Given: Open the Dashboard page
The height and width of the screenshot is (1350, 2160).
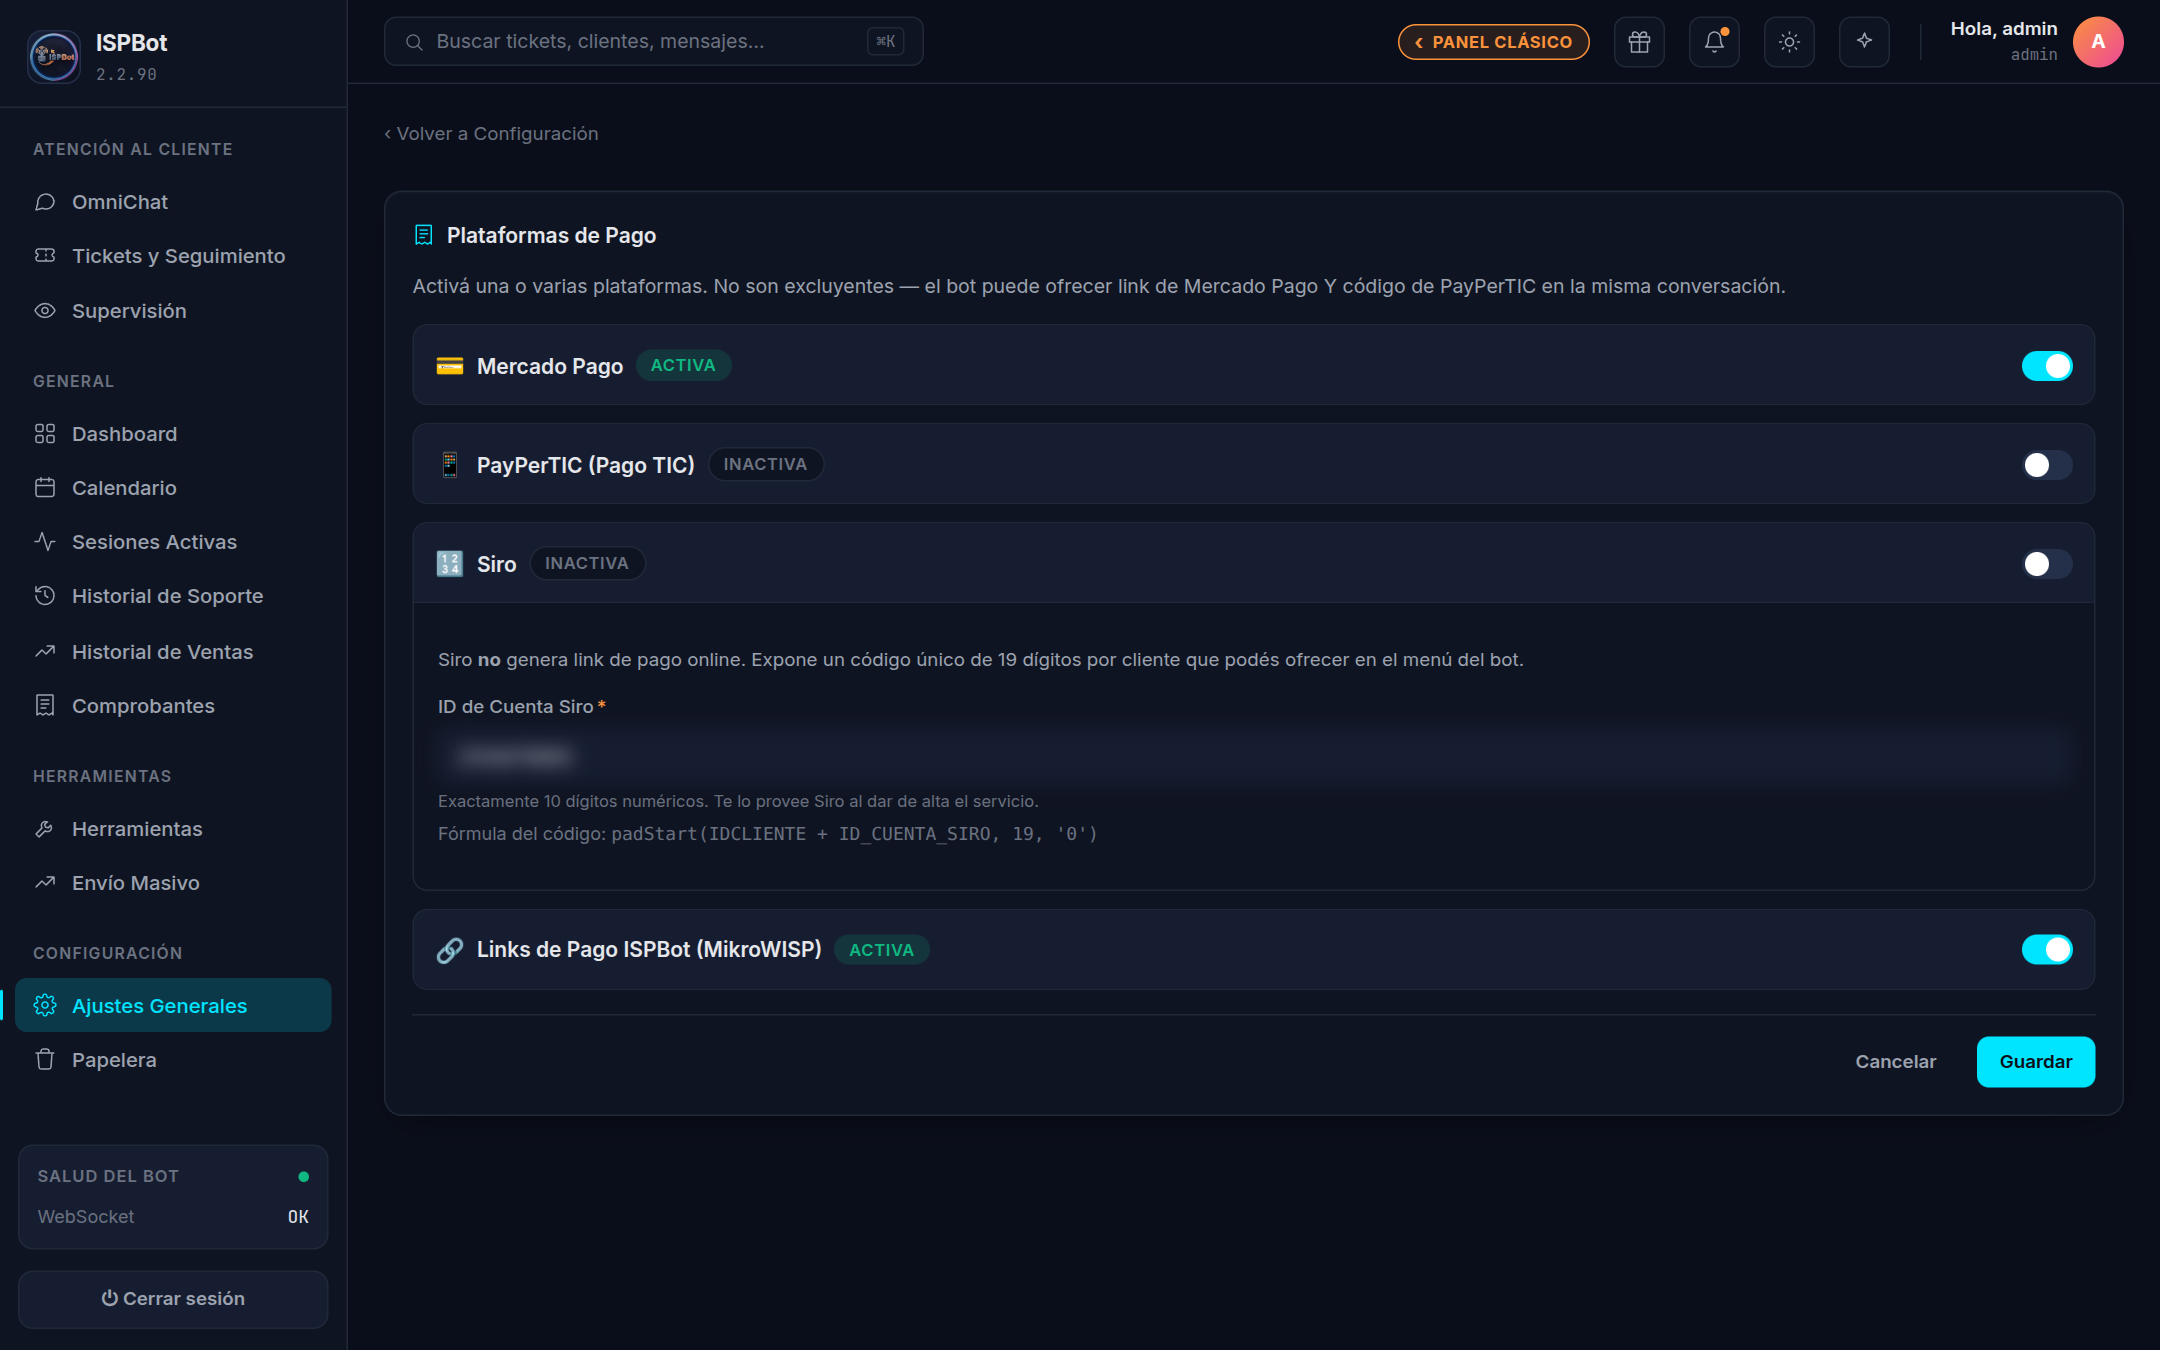Looking at the screenshot, I should pyautogui.click(x=173, y=434).
